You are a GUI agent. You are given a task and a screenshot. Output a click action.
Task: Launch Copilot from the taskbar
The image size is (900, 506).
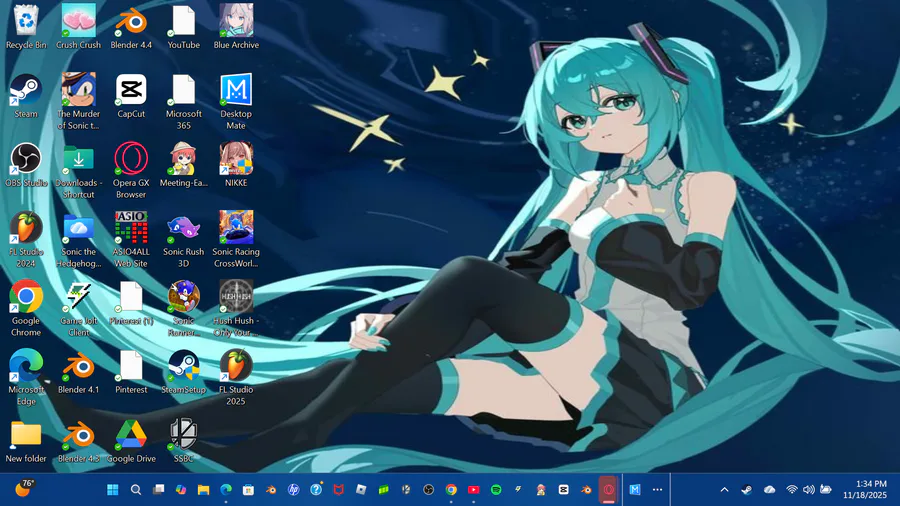181,489
